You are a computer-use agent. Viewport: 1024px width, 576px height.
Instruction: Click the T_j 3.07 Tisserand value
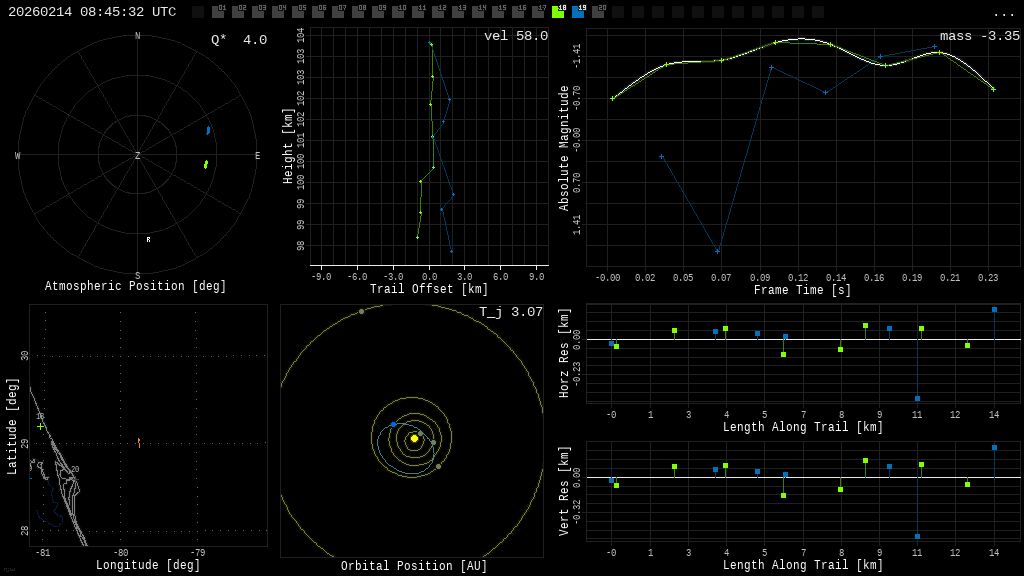[511, 312]
